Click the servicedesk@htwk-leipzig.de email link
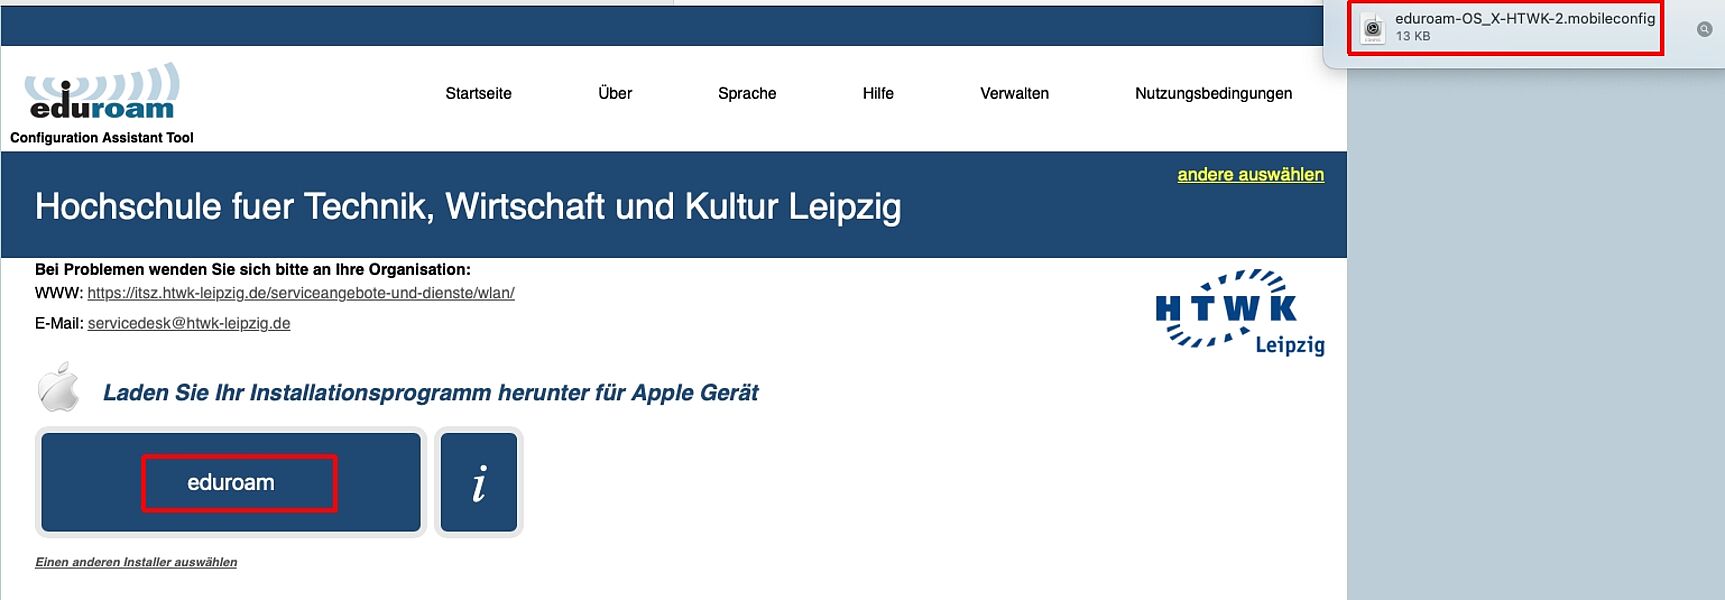1725x600 pixels. [189, 323]
